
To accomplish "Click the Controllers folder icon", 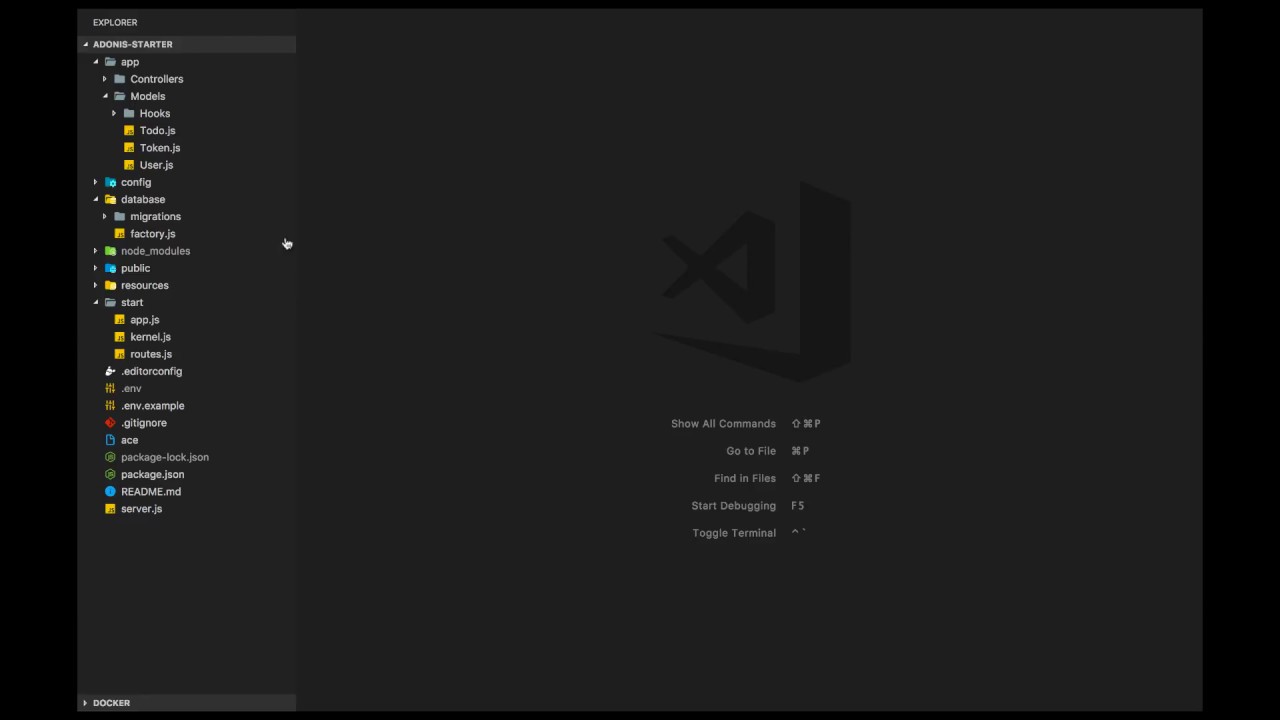I will [x=120, y=79].
